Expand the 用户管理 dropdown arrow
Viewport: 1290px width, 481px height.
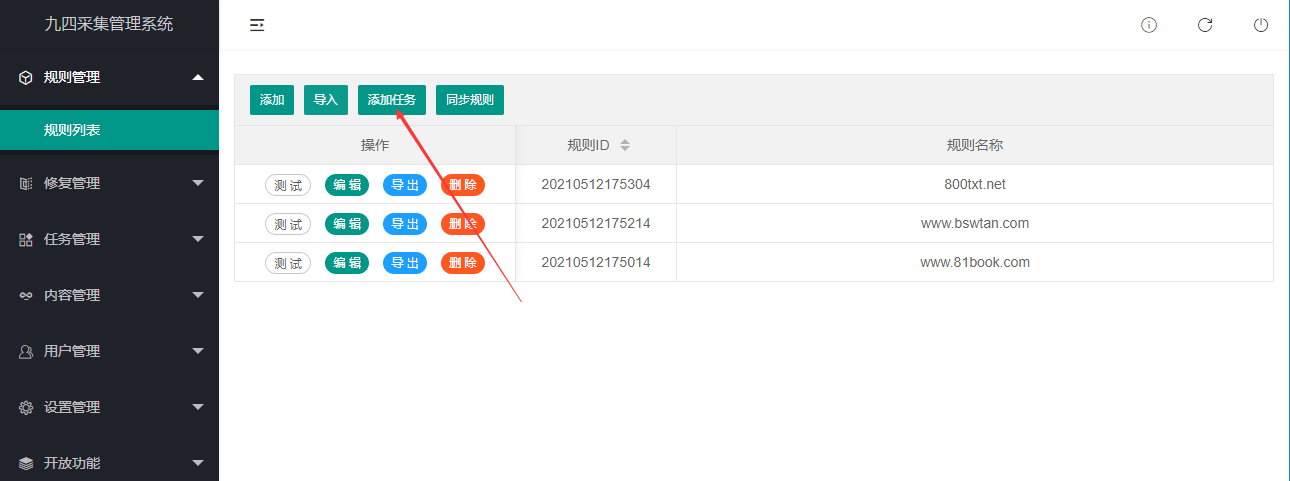click(x=198, y=351)
